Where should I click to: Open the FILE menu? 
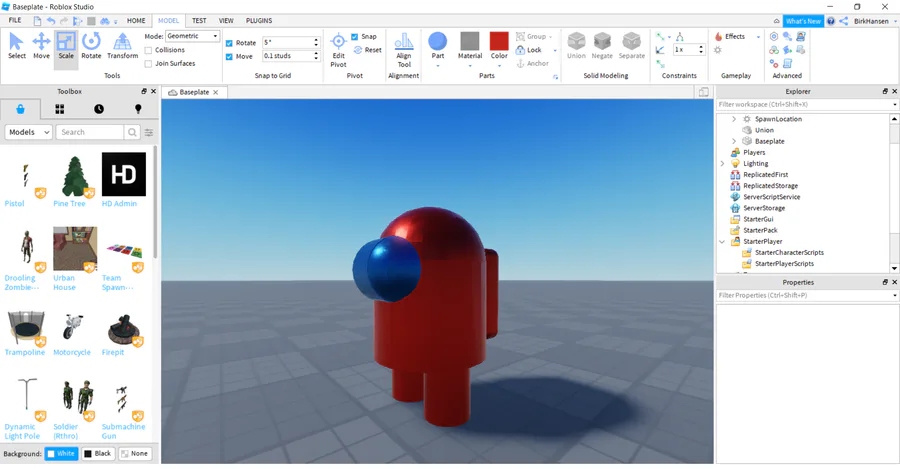coord(15,21)
